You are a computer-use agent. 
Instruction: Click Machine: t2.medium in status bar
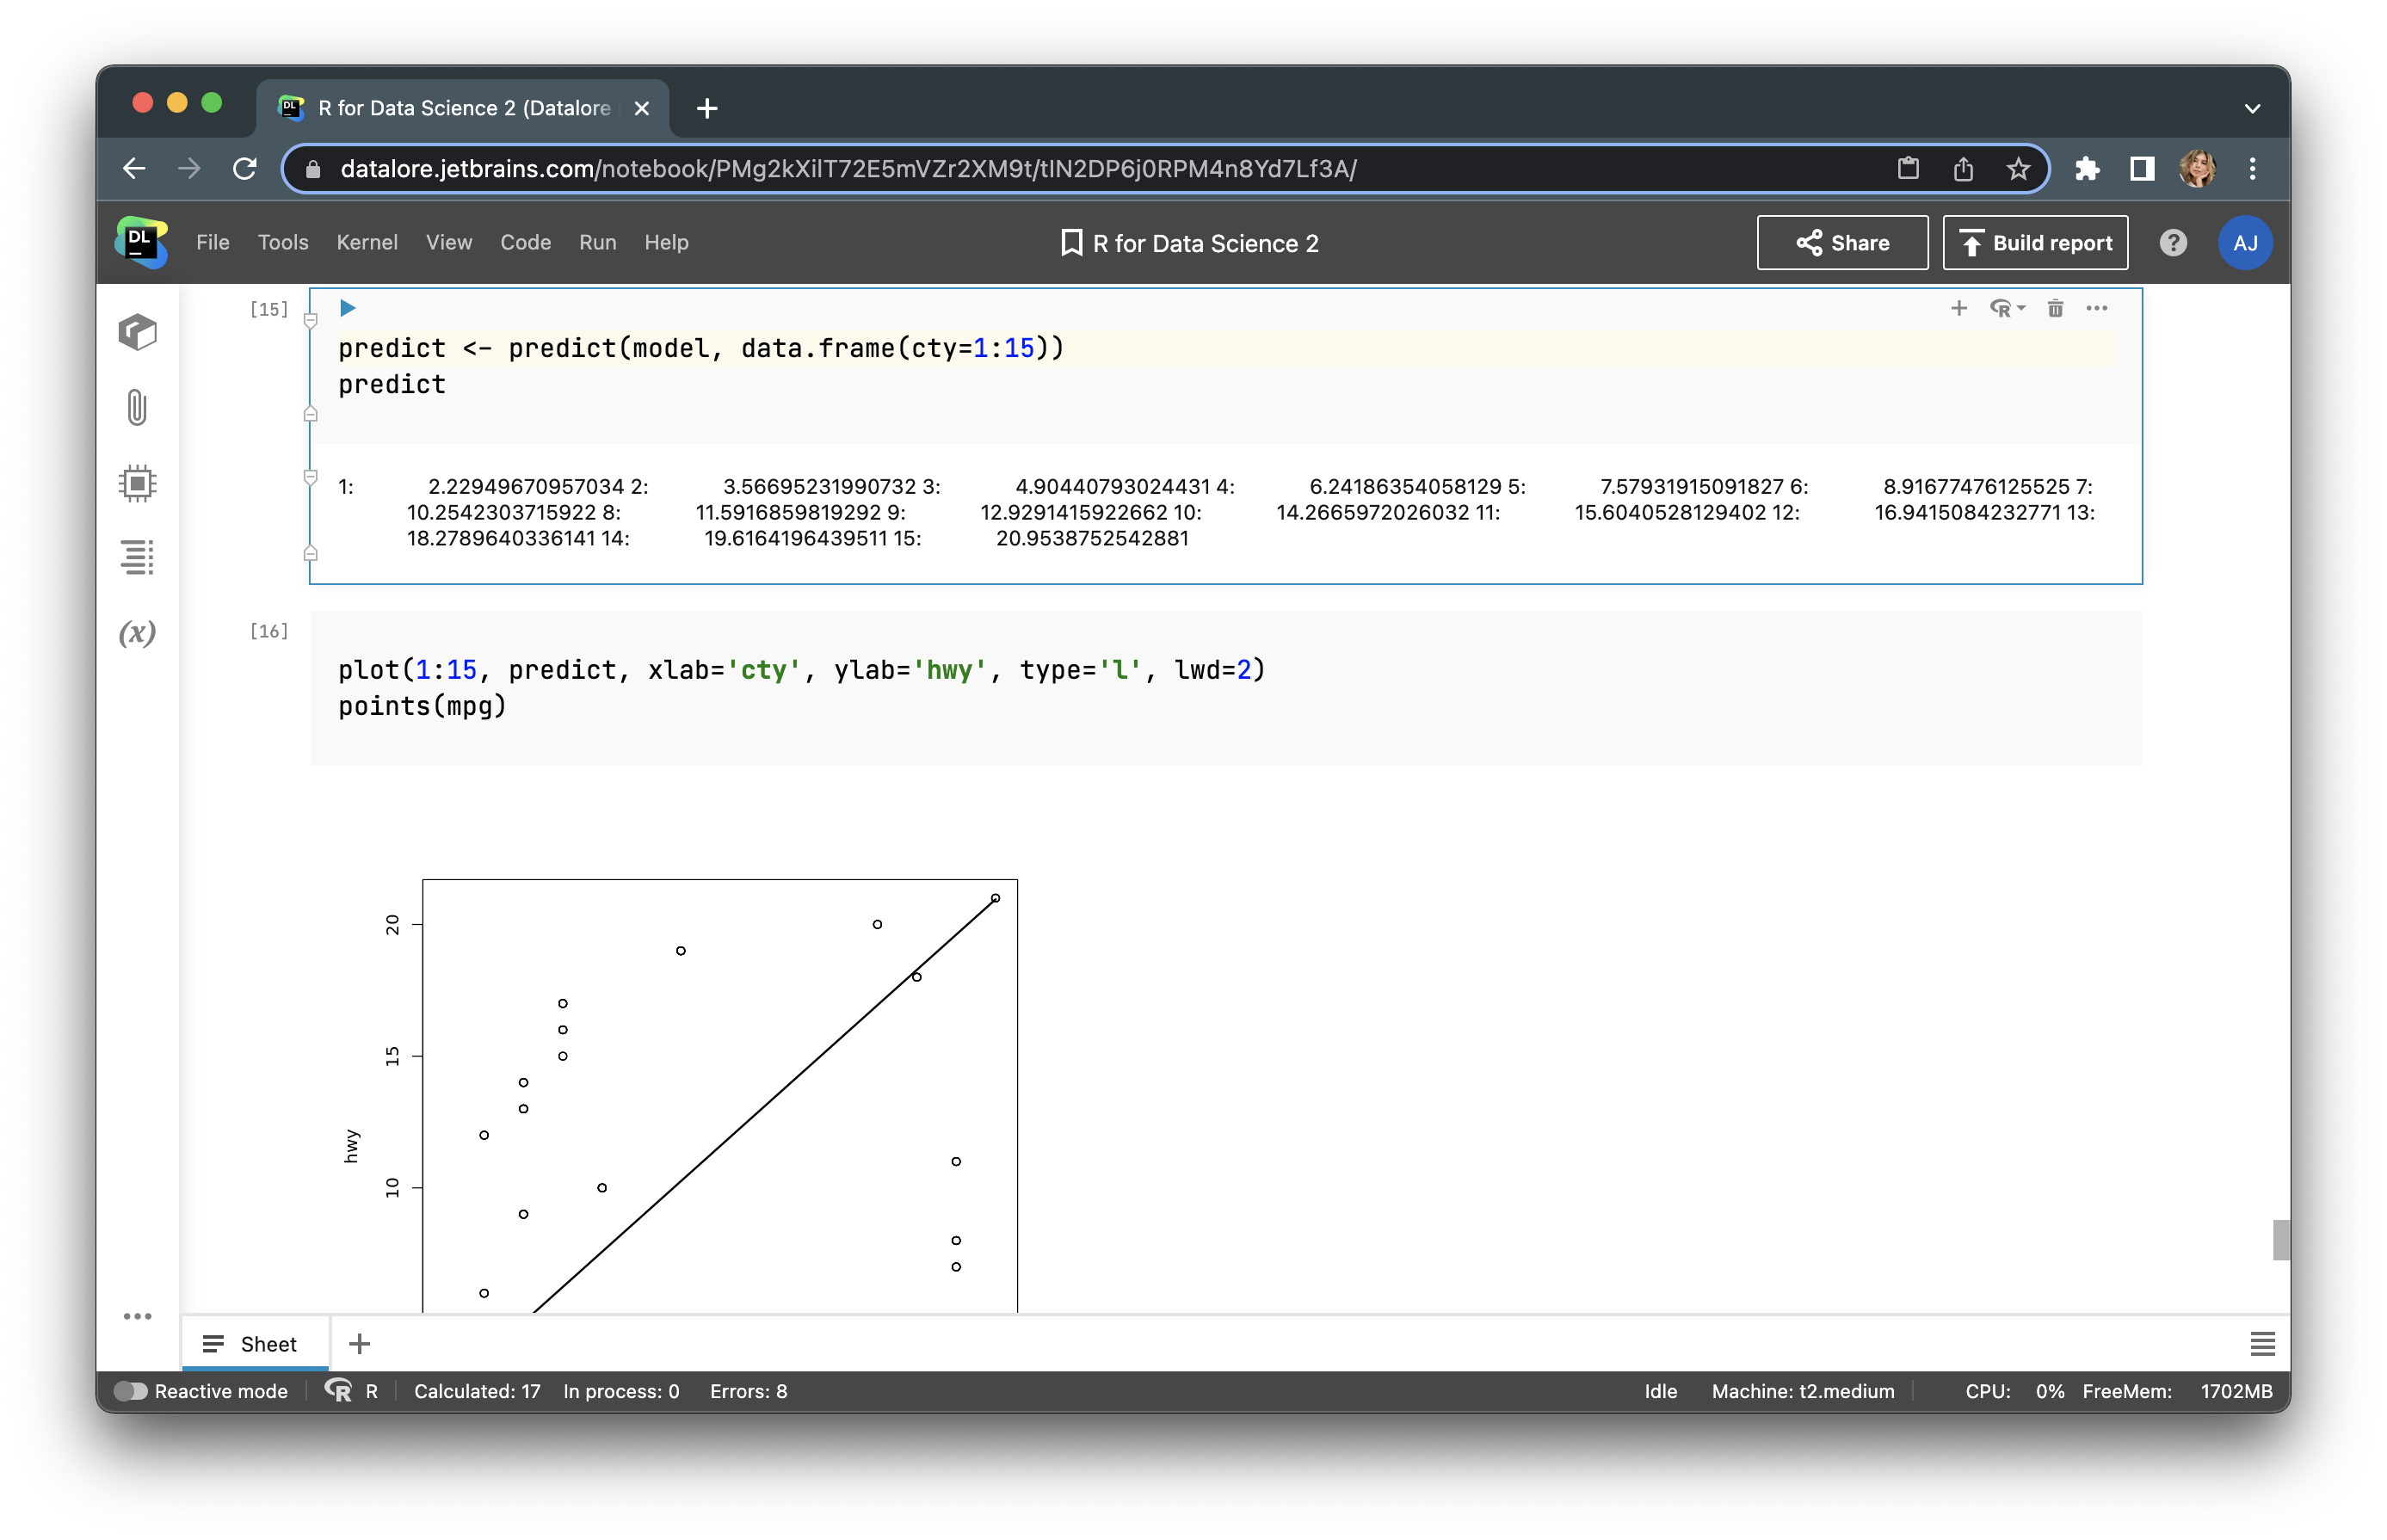pyautogui.click(x=1802, y=1391)
